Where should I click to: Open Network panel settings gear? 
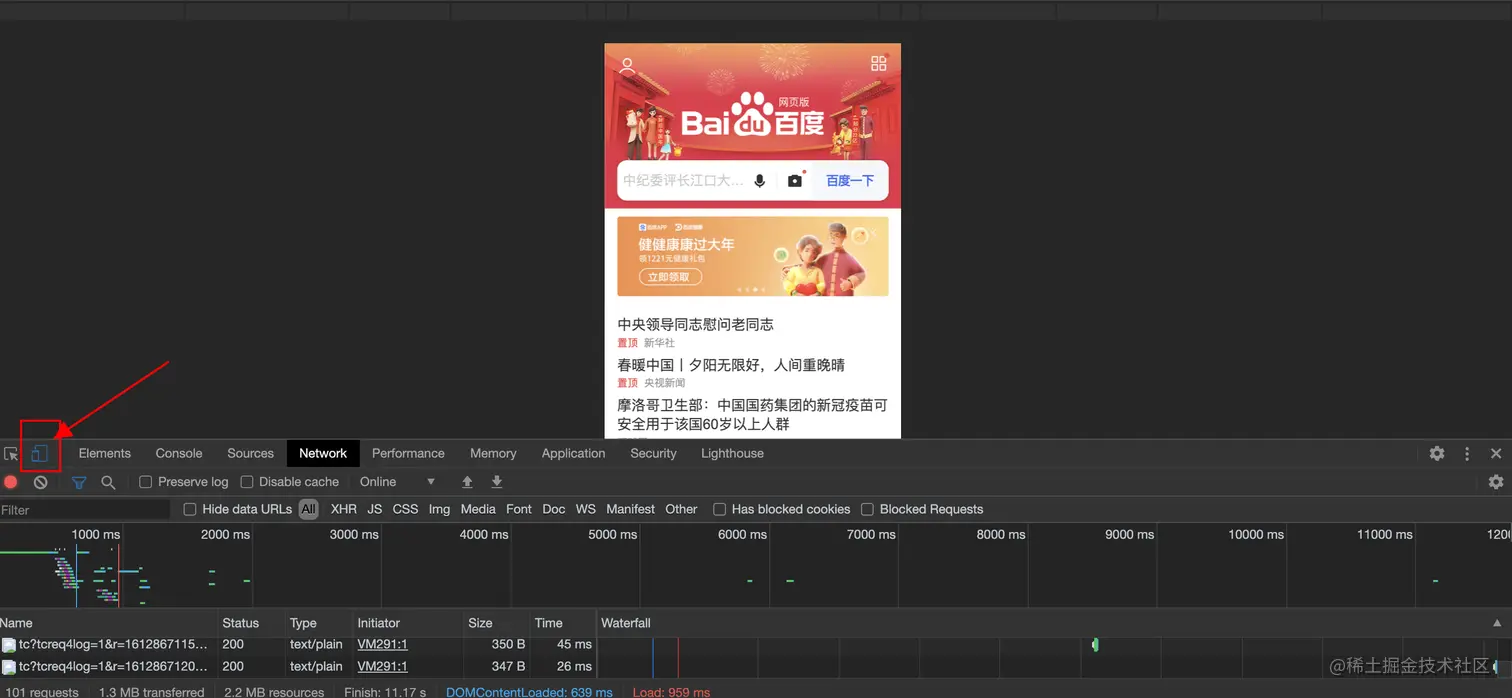coord(1496,482)
